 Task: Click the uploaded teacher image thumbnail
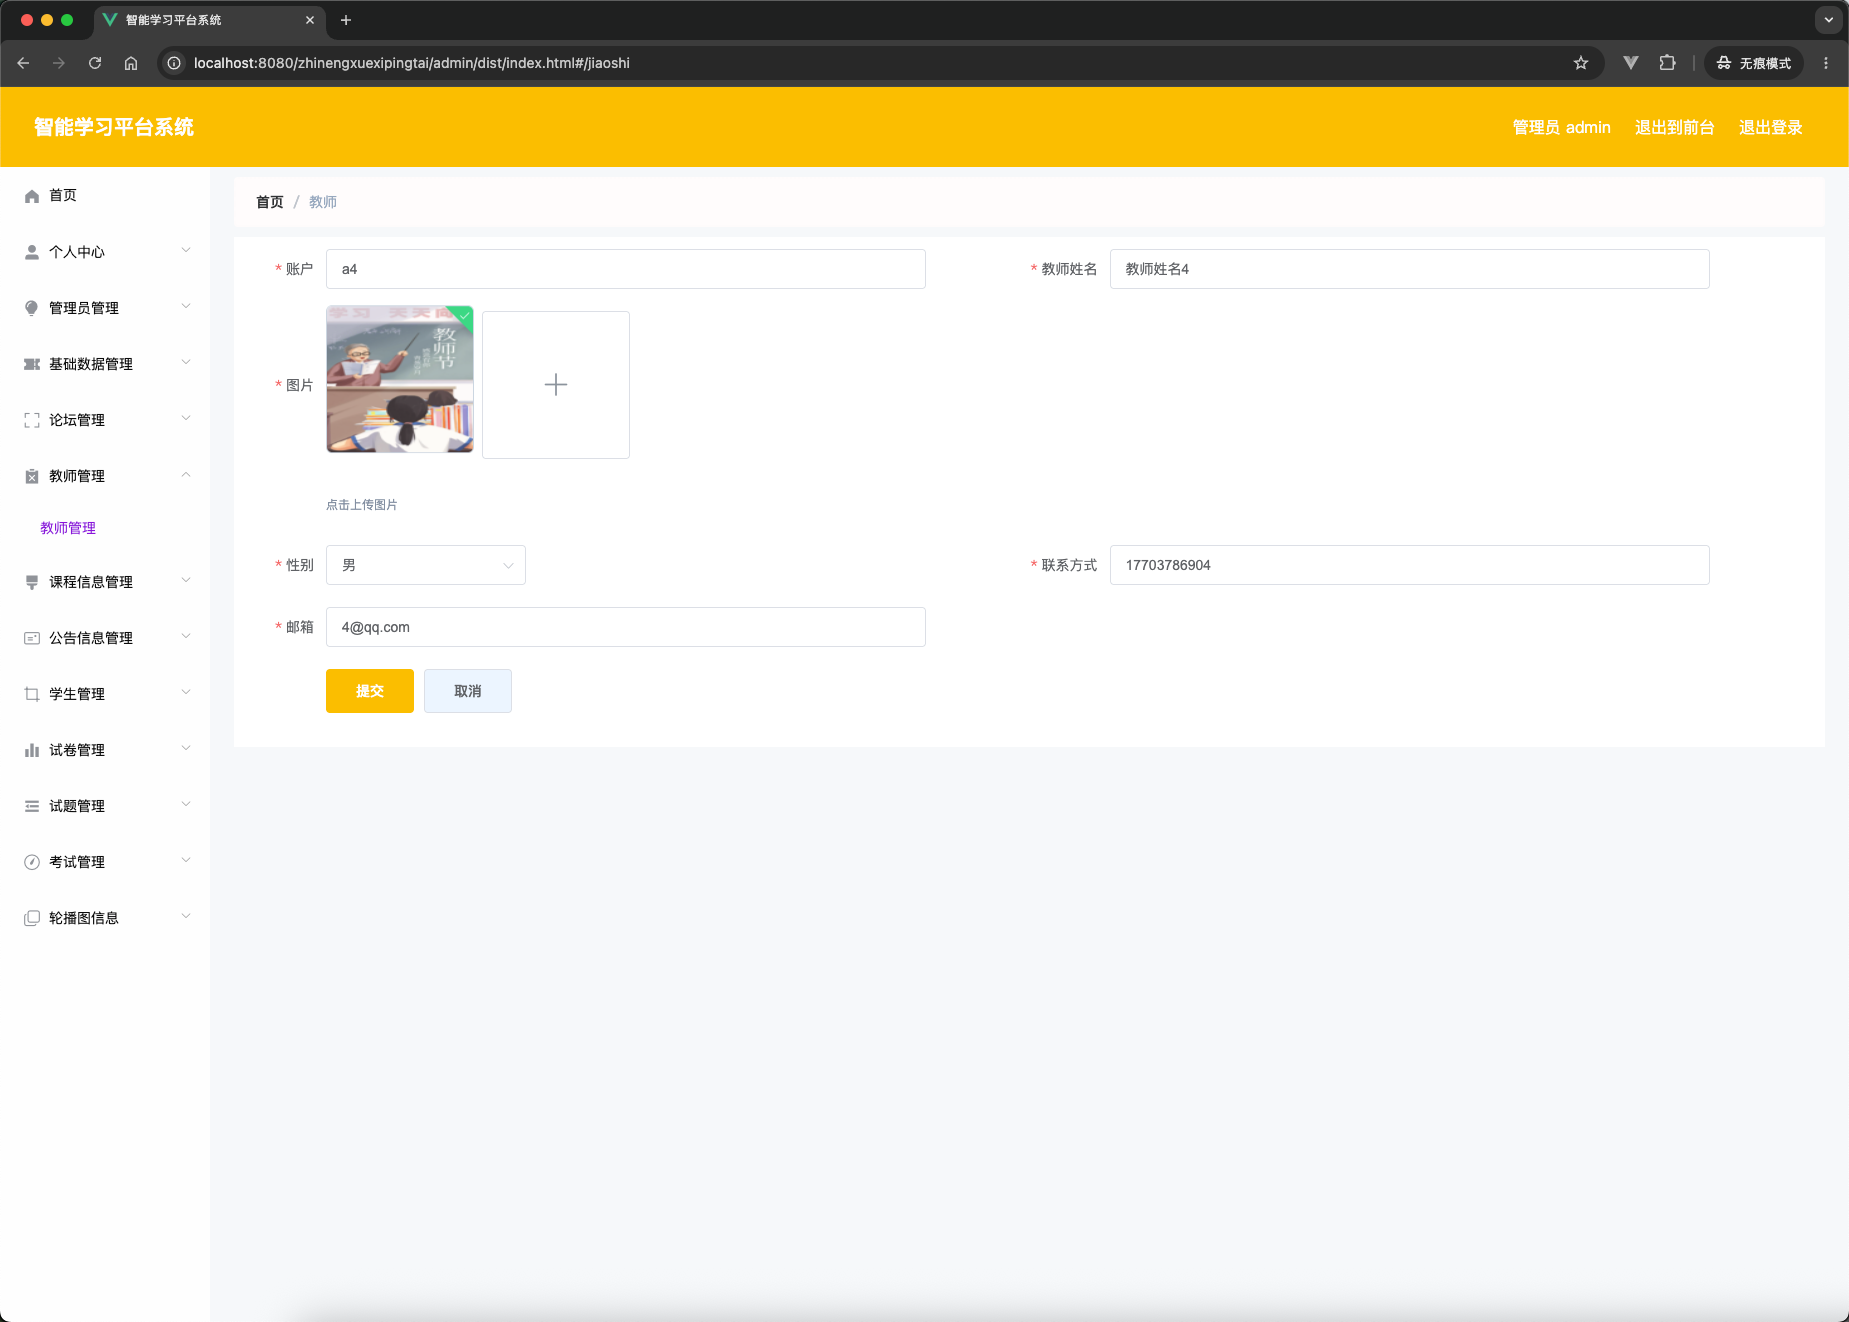point(400,379)
